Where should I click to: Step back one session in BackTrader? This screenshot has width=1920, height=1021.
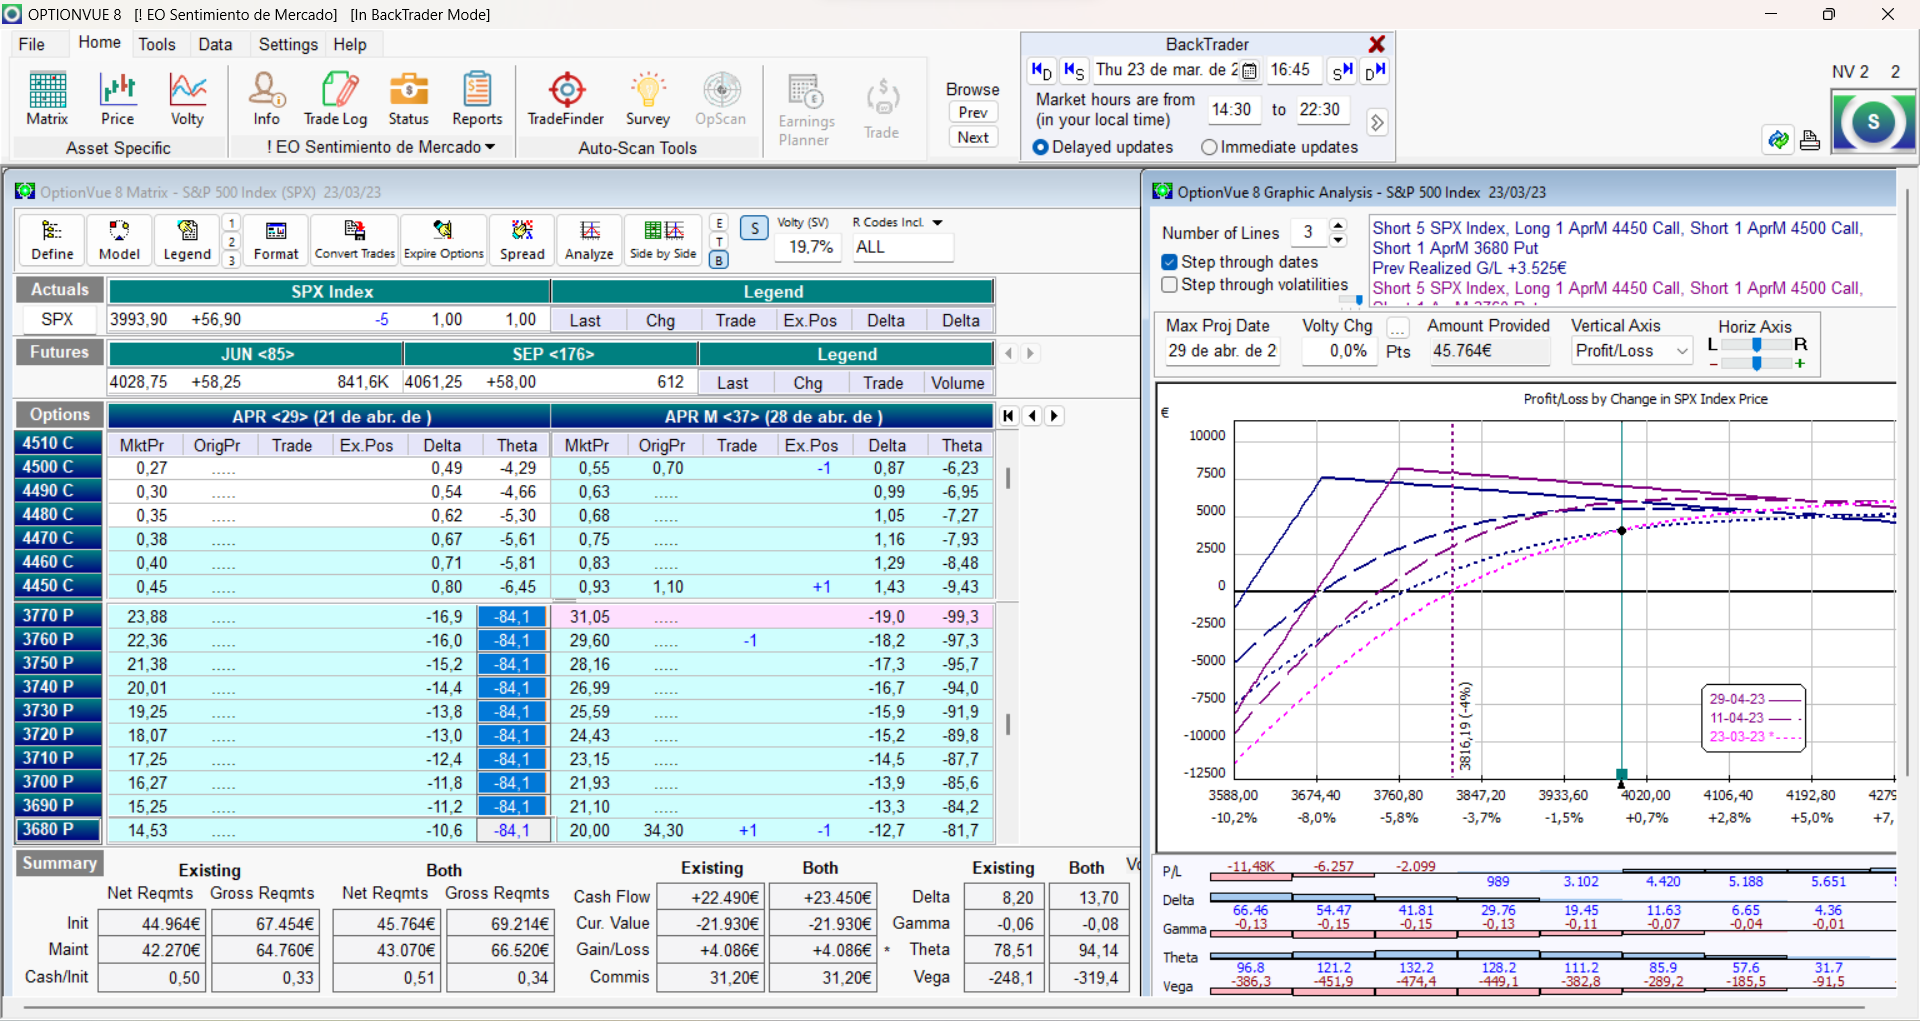click(1074, 71)
